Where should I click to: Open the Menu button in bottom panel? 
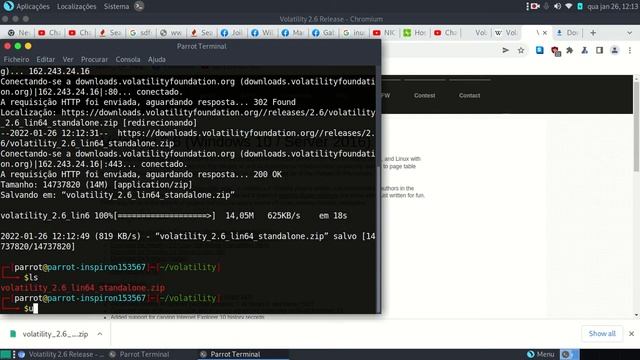540,354
